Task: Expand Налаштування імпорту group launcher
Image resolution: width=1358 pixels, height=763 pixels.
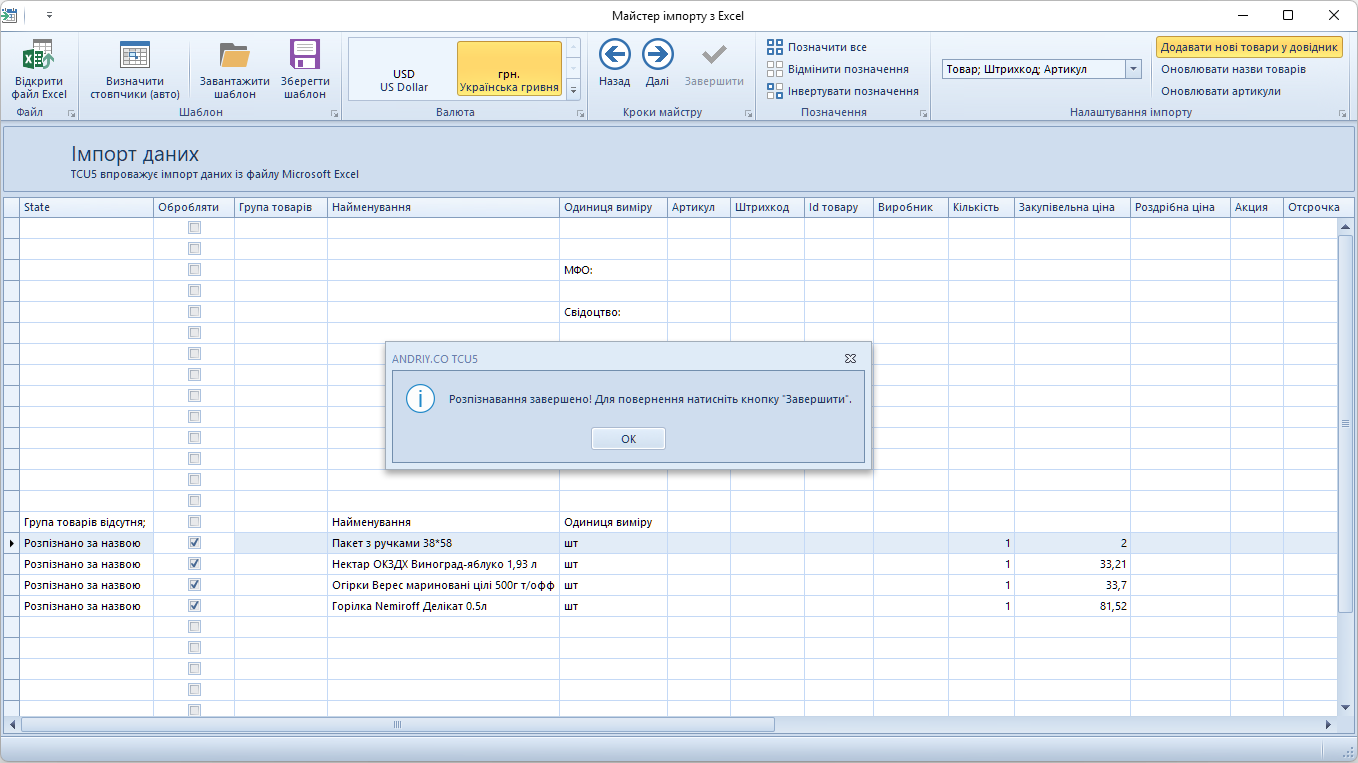Action: 1342,115
